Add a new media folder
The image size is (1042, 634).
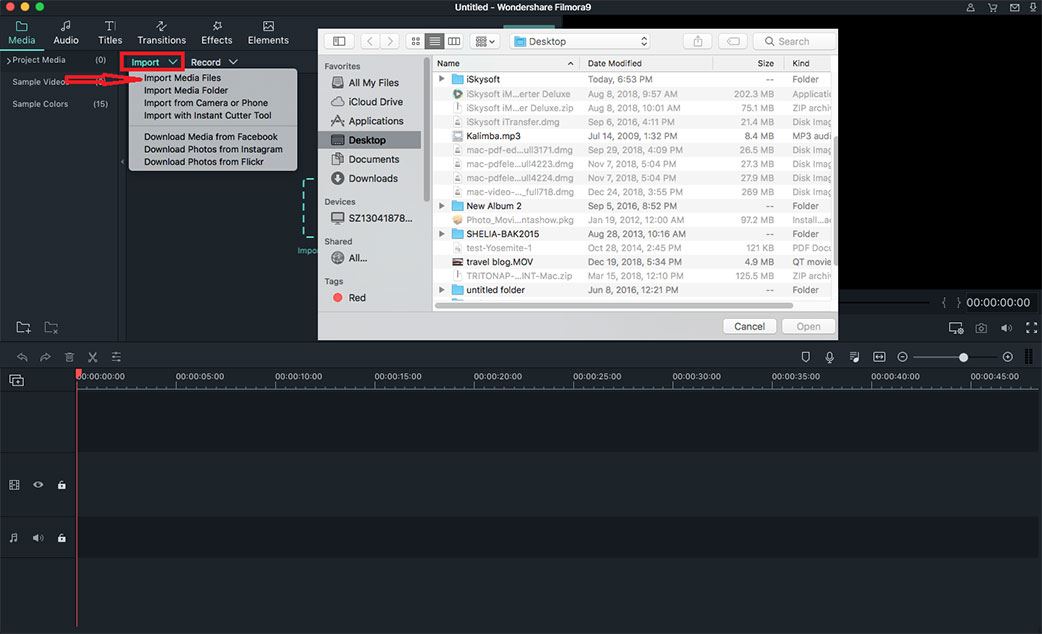pyautogui.click(x=23, y=327)
